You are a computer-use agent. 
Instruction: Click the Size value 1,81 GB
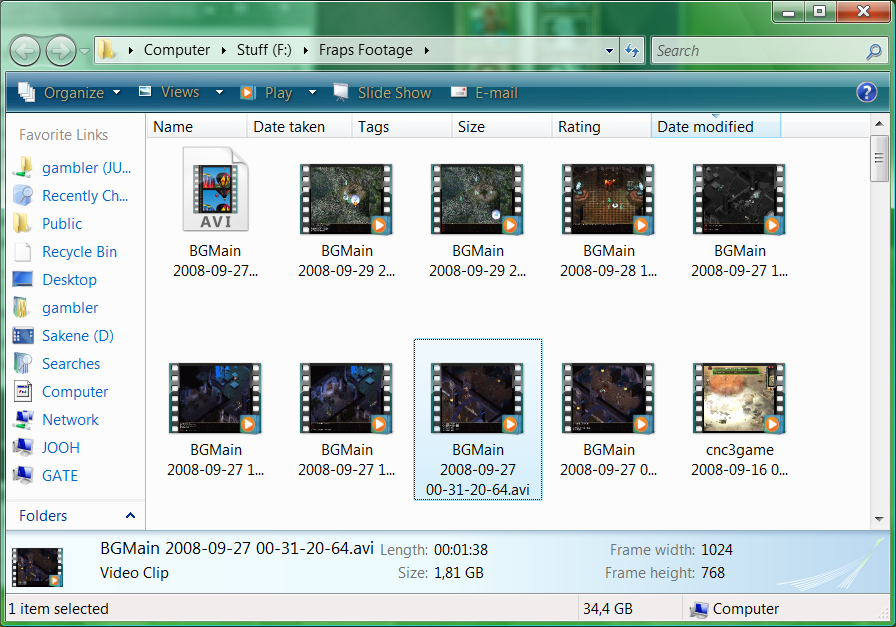pyautogui.click(x=459, y=573)
